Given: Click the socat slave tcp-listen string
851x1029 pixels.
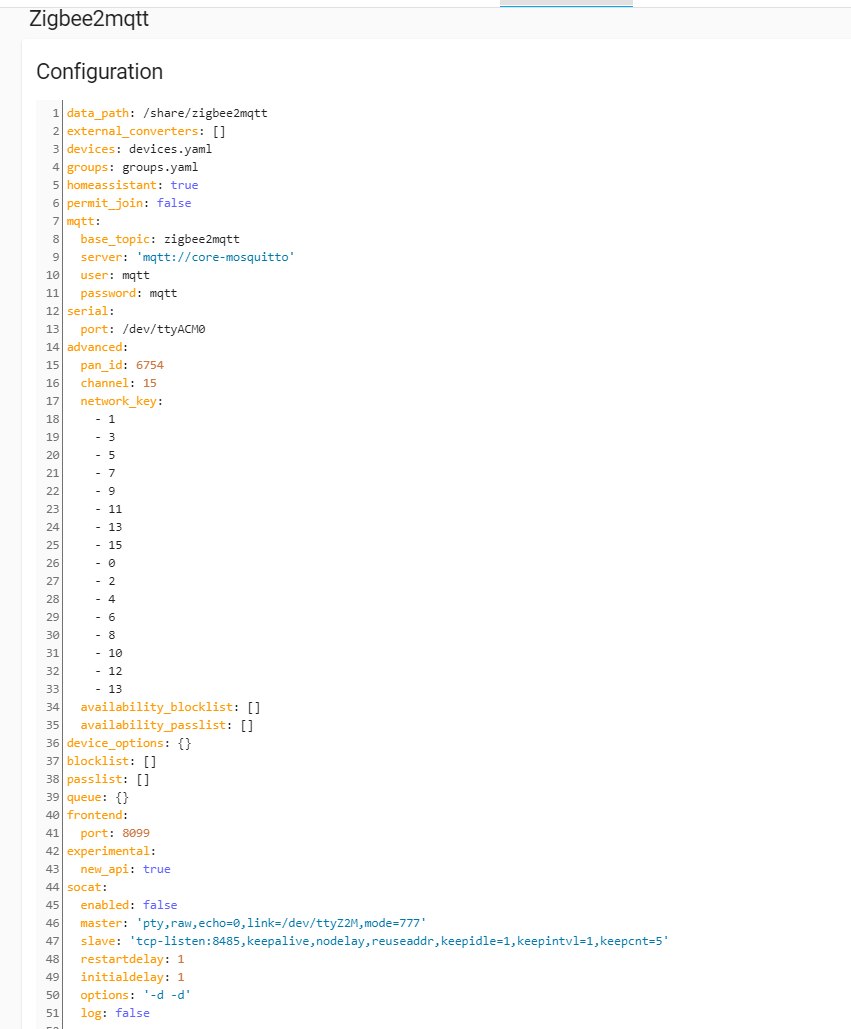Looking at the screenshot, I should pos(398,941).
